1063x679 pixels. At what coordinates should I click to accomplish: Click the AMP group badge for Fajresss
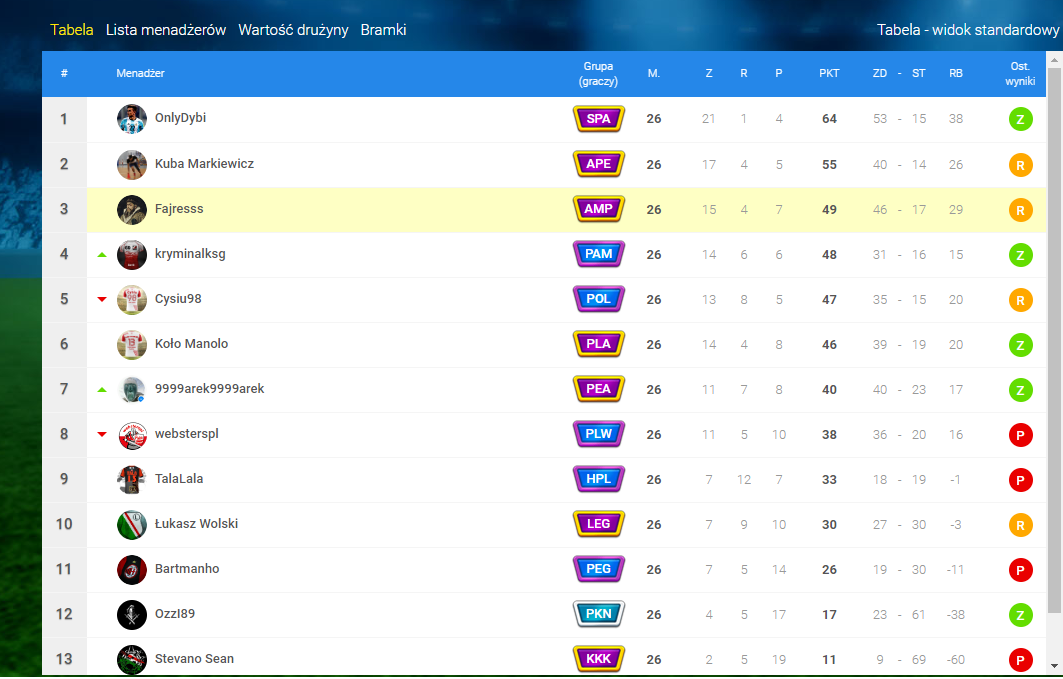click(598, 209)
